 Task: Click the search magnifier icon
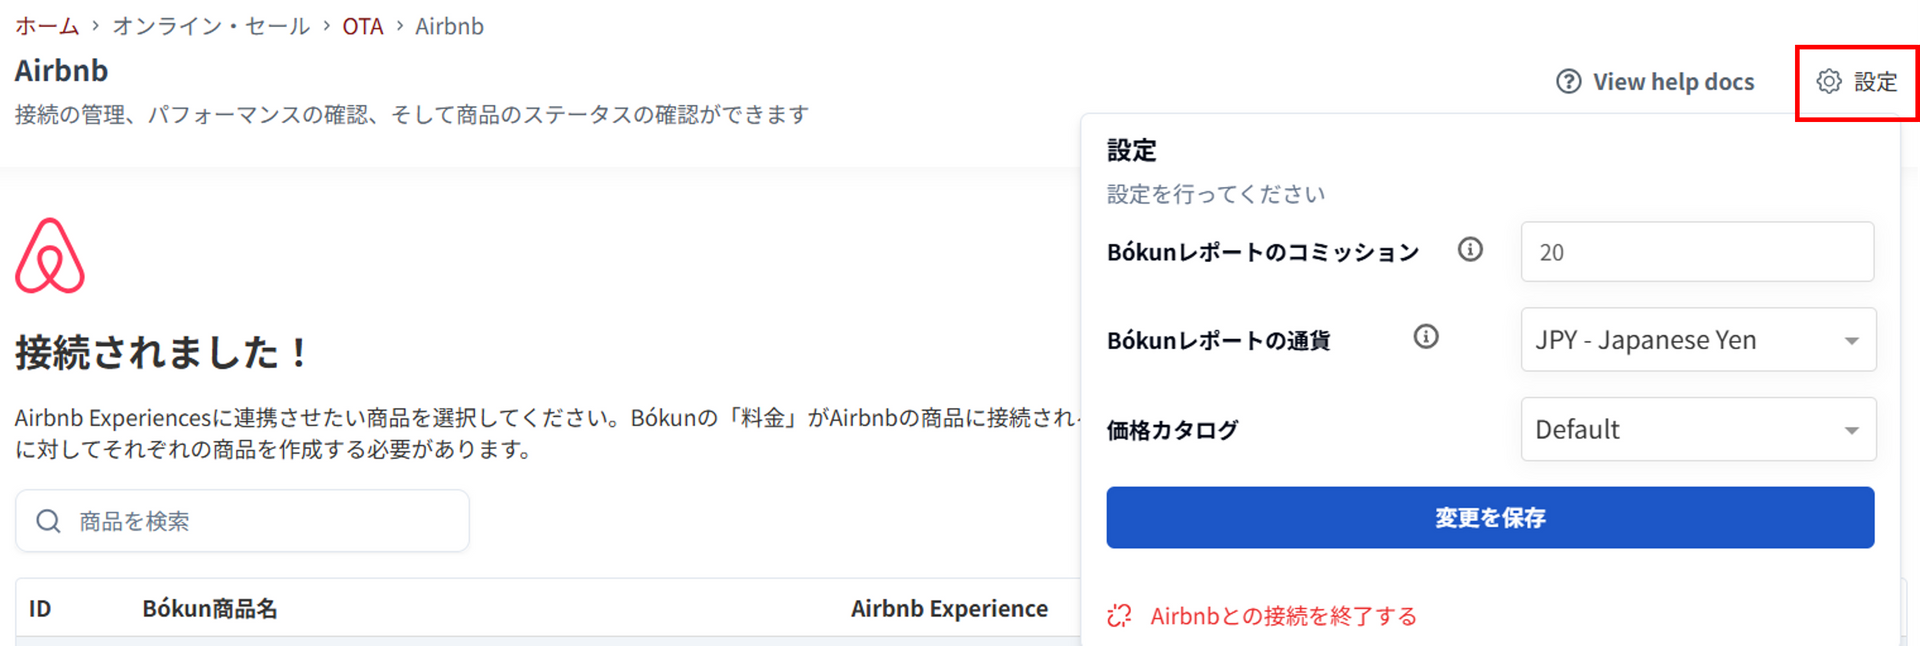(48, 521)
